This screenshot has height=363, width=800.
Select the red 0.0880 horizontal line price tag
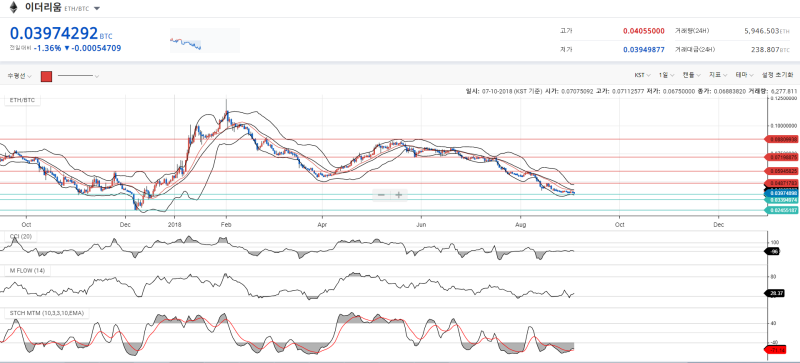pyautogui.click(x=782, y=139)
